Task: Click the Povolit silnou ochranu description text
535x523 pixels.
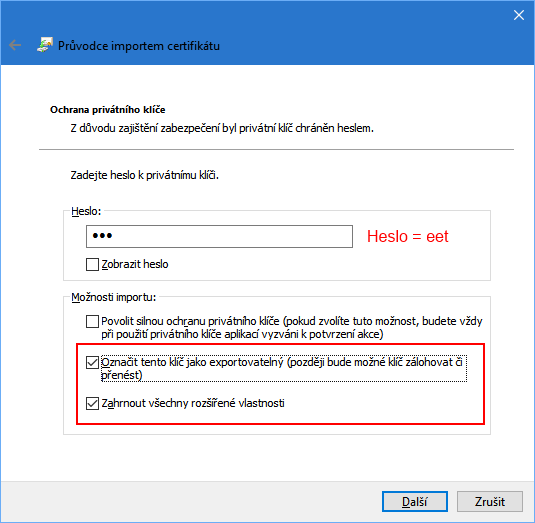Action: [292, 328]
